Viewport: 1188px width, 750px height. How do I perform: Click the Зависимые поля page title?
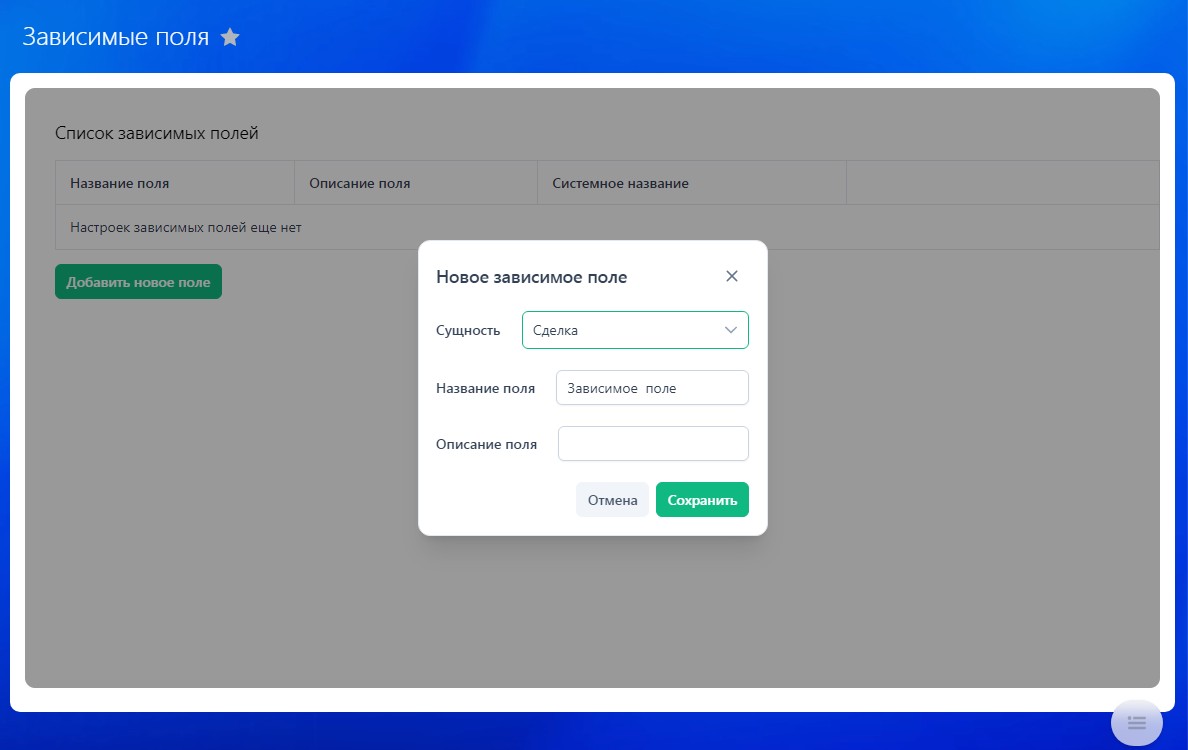pos(116,38)
